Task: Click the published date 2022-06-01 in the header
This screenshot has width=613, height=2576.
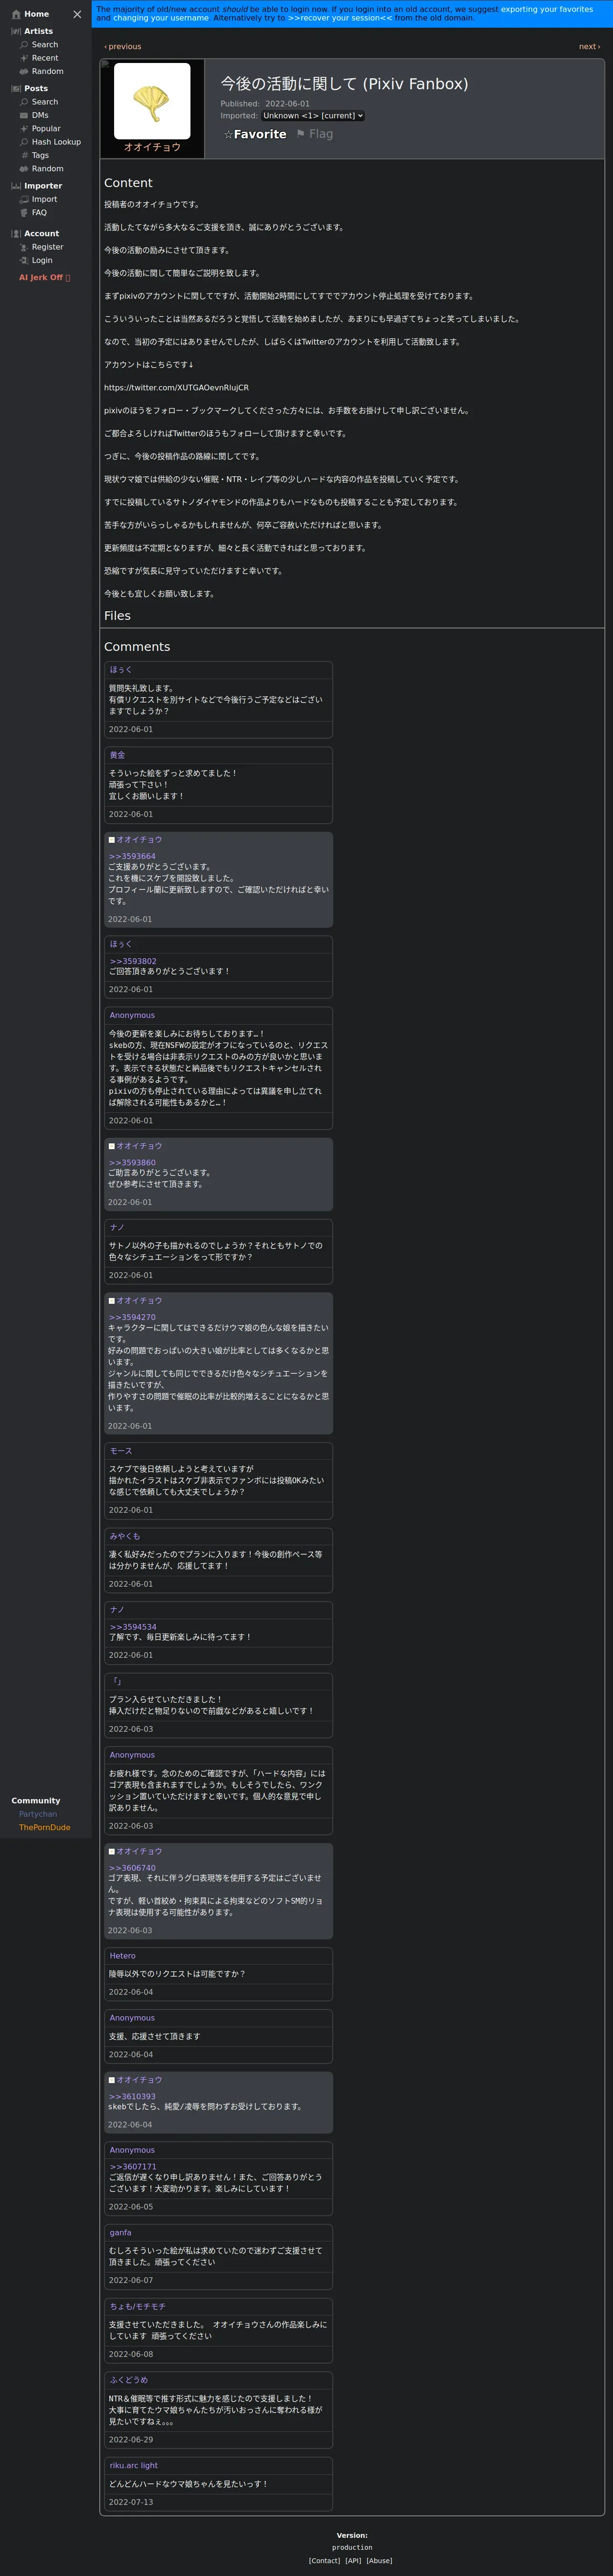Action: (287, 104)
